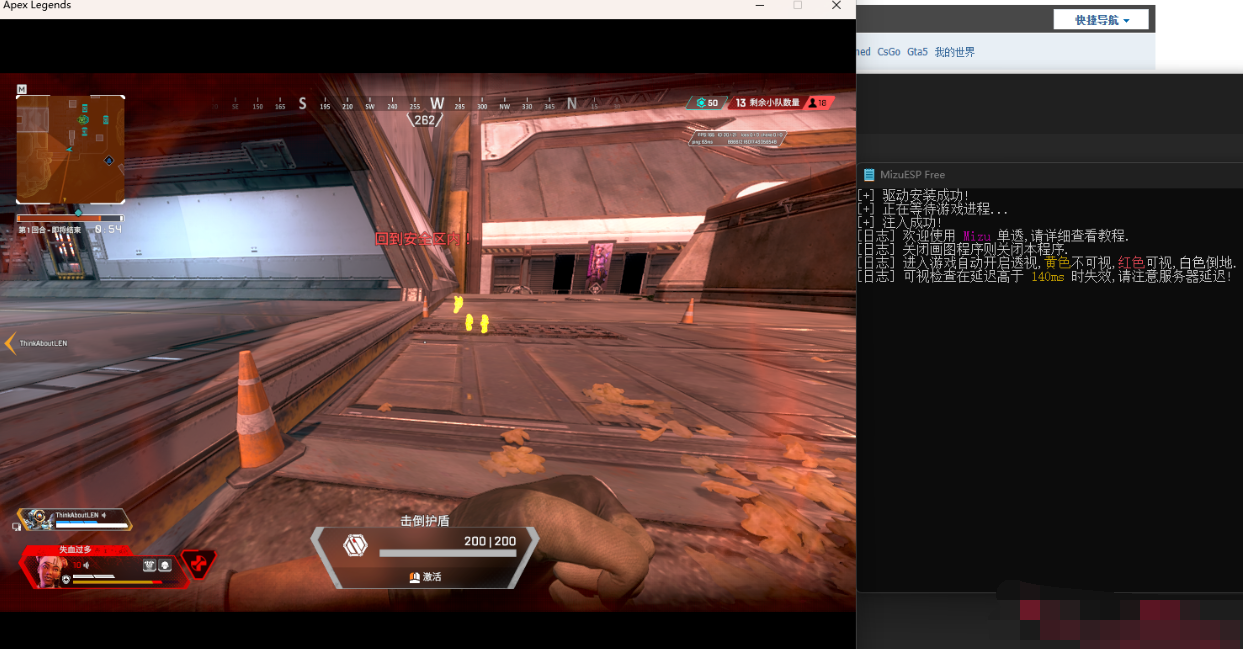Close the Apex Legends window
This screenshot has height=649, width=1243.
(x=836, y=6)
